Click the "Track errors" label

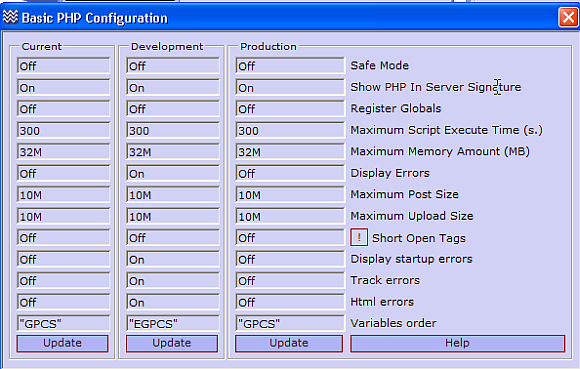[385, 280]
